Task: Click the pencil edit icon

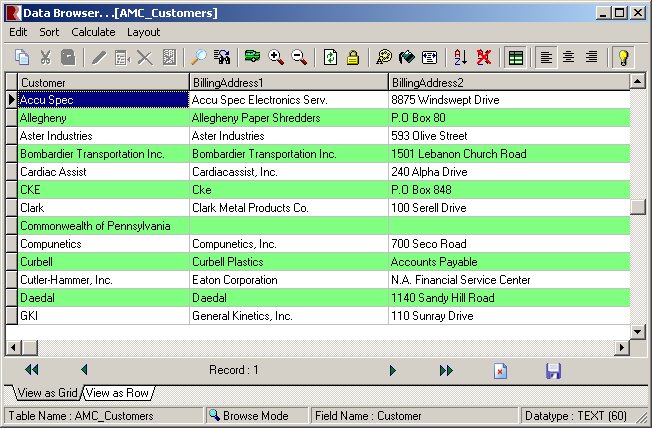Action: pyautogui.click(x=99, y=57)
